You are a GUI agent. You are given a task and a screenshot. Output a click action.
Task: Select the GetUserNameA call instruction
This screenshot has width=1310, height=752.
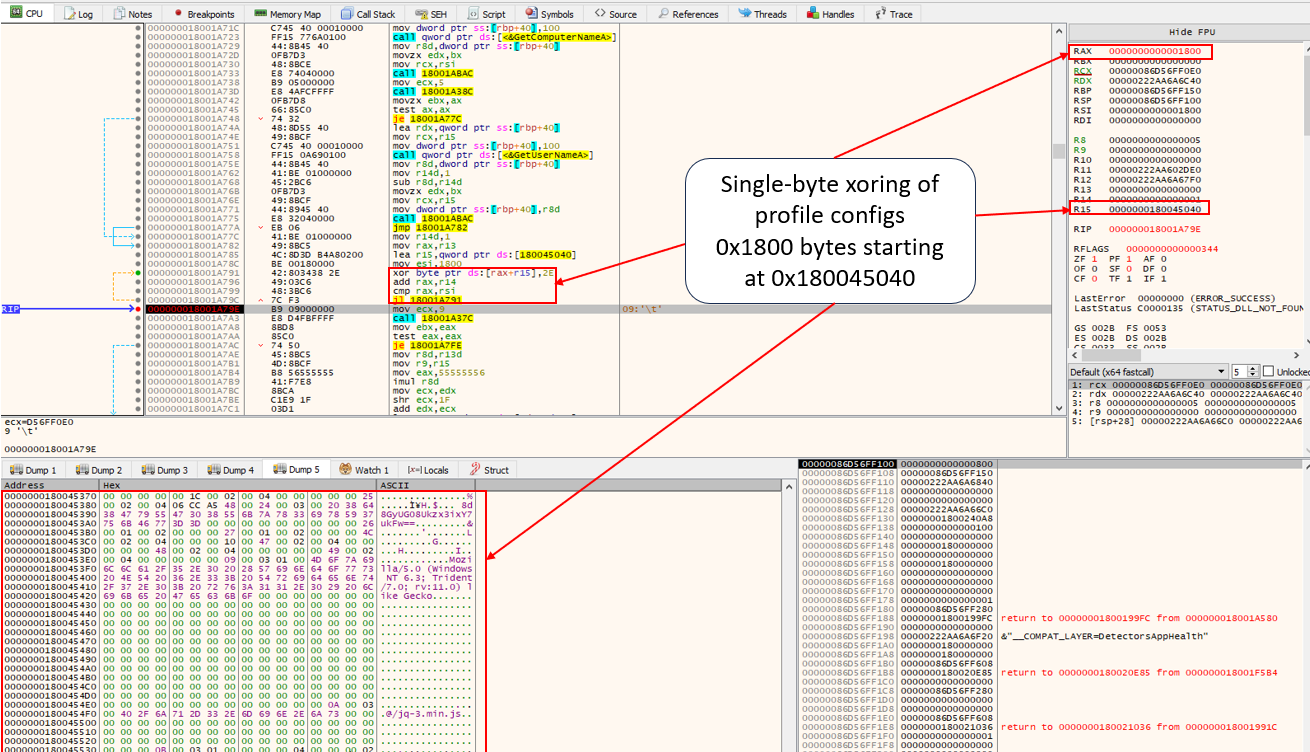tap(492, 155)
